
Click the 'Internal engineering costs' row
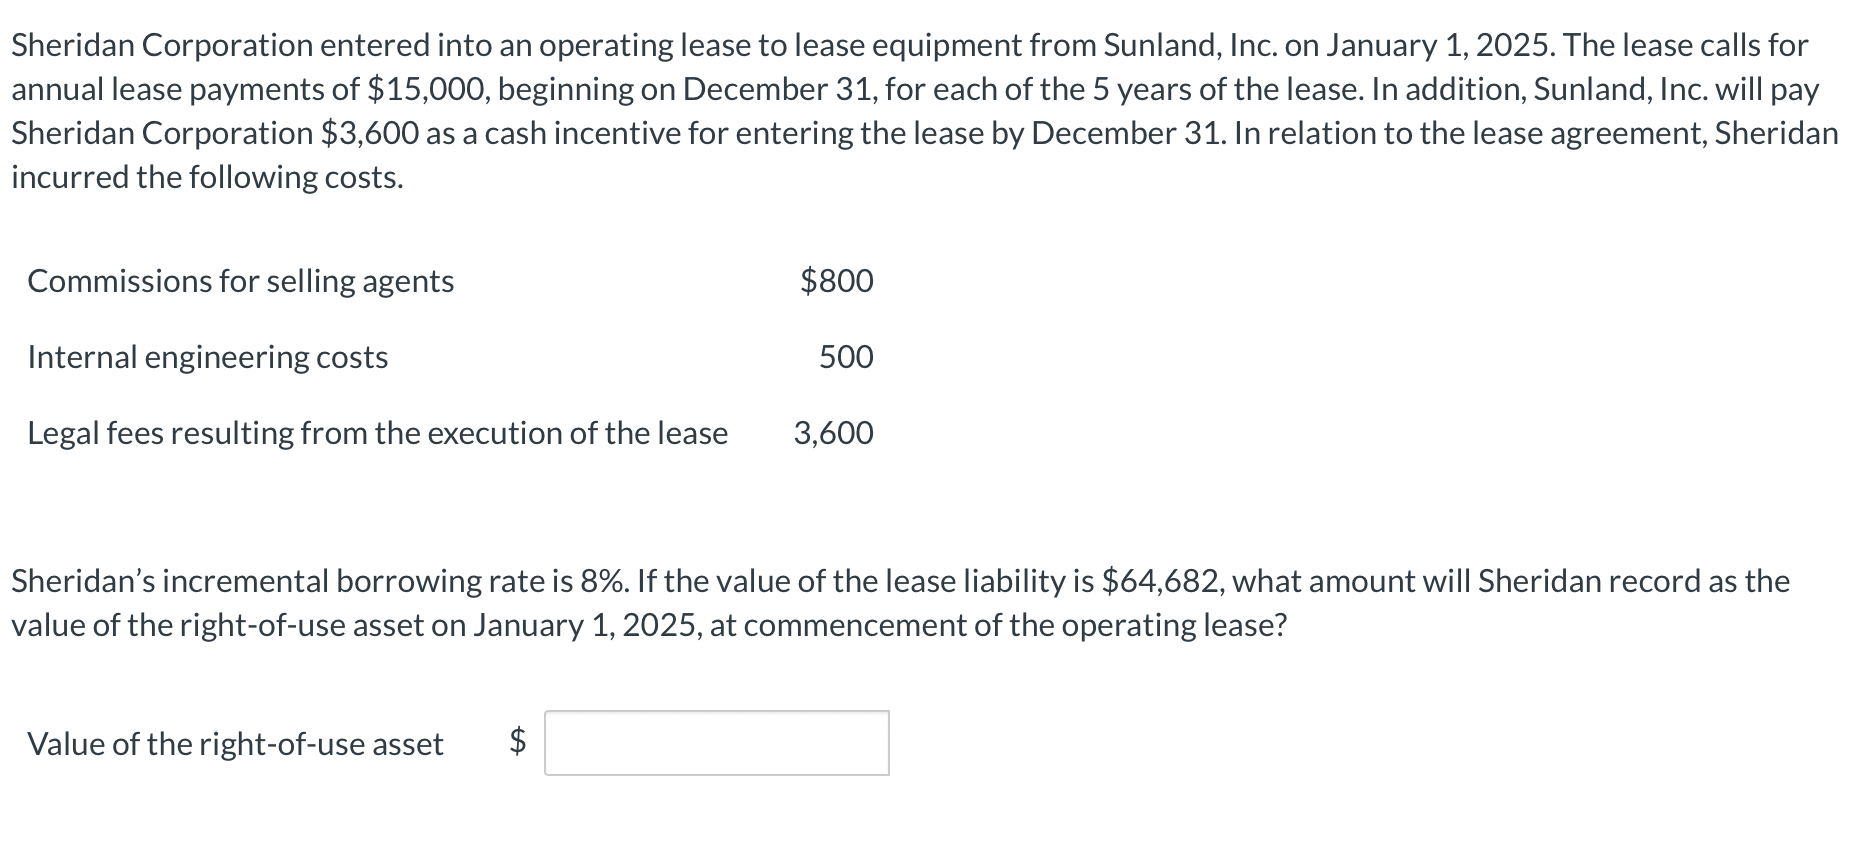coord(206,357)
